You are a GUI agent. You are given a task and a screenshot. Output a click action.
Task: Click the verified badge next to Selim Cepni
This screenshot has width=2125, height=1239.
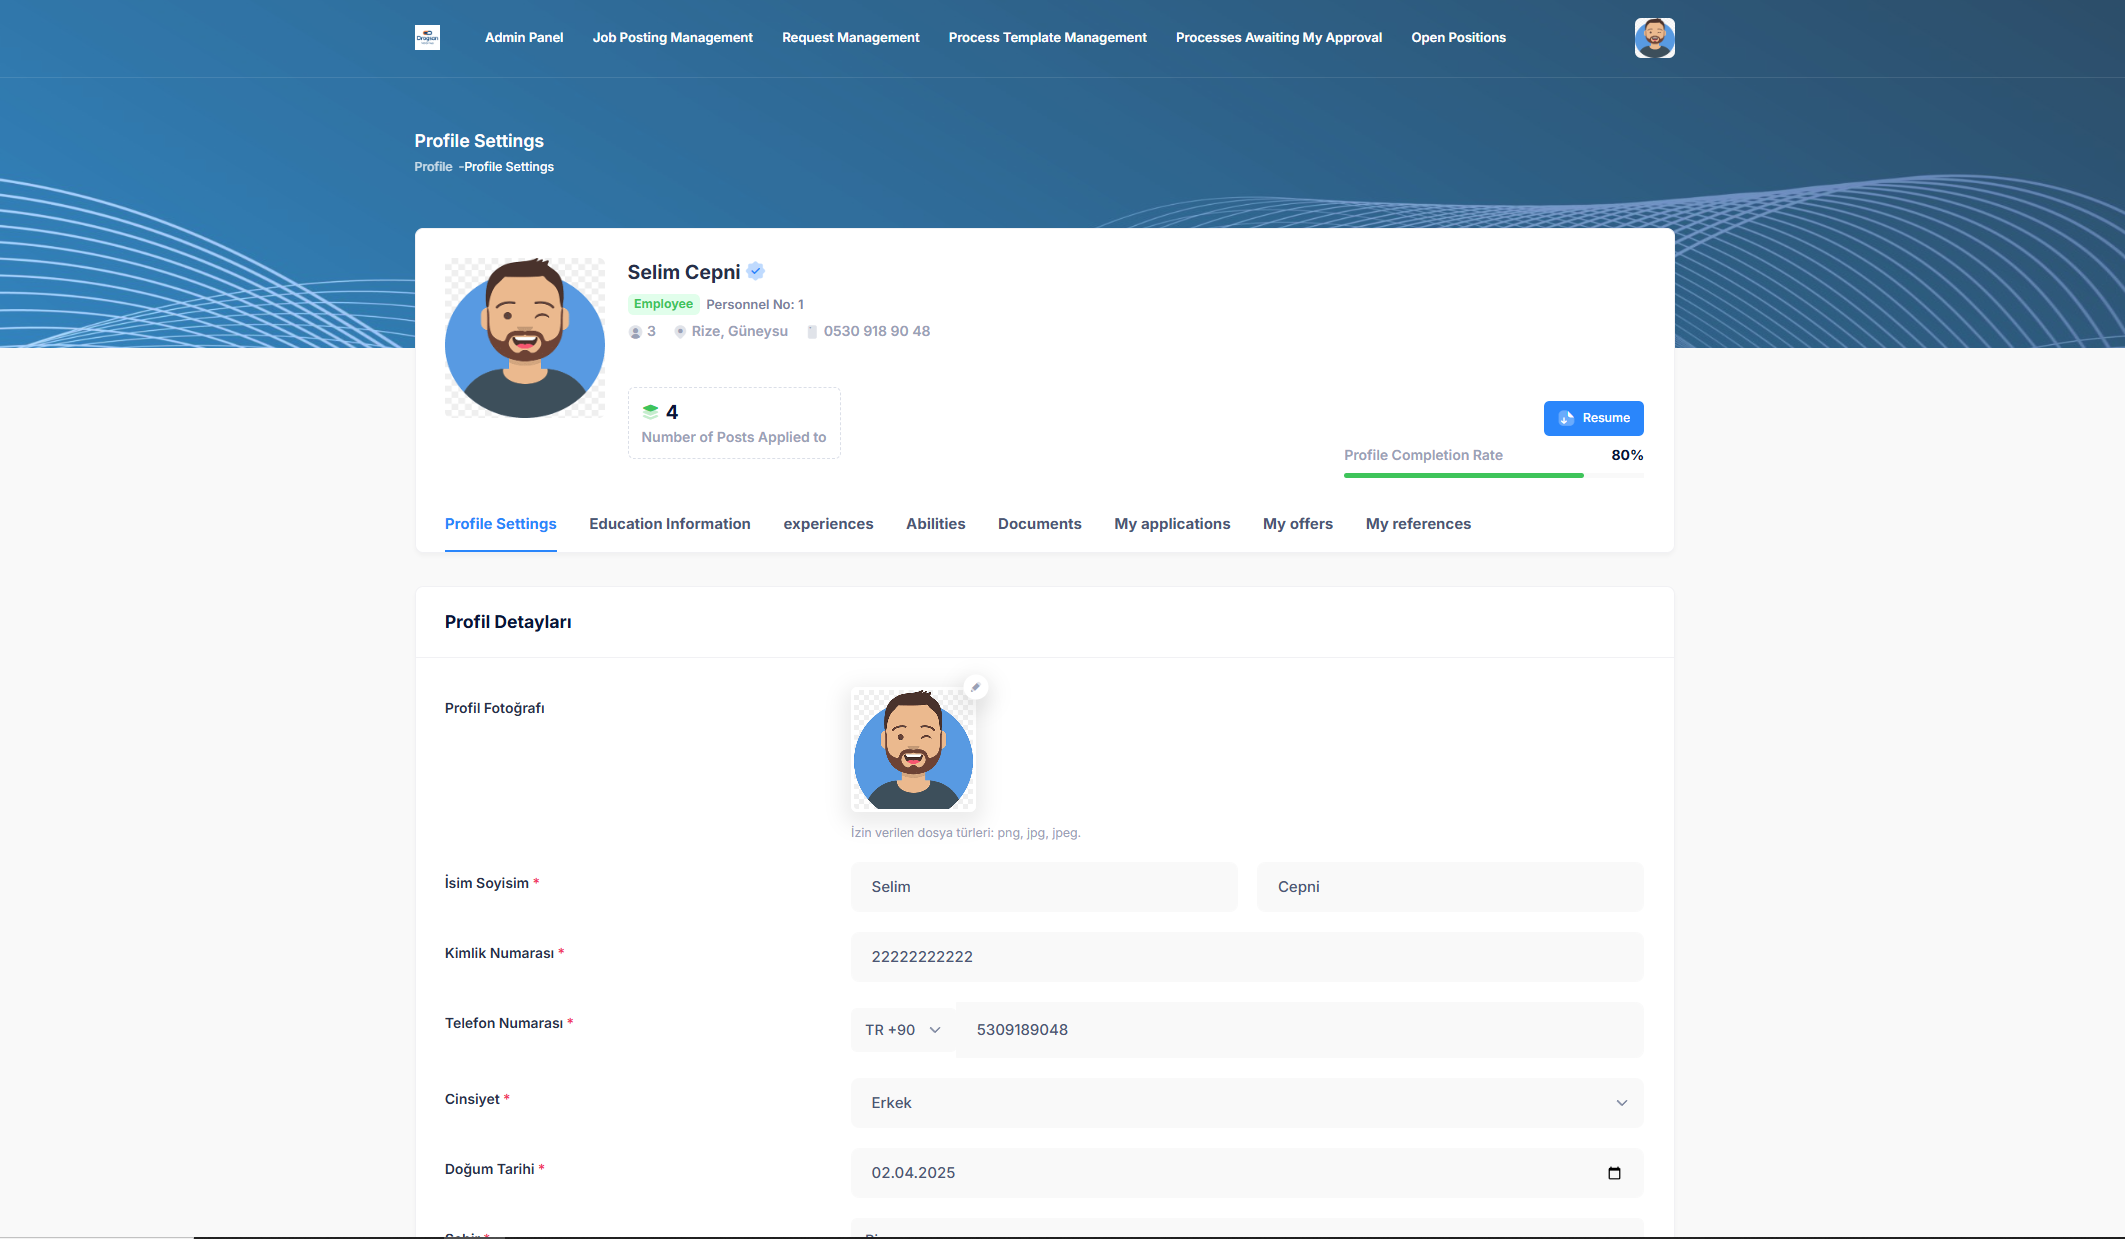pos(756,271)
